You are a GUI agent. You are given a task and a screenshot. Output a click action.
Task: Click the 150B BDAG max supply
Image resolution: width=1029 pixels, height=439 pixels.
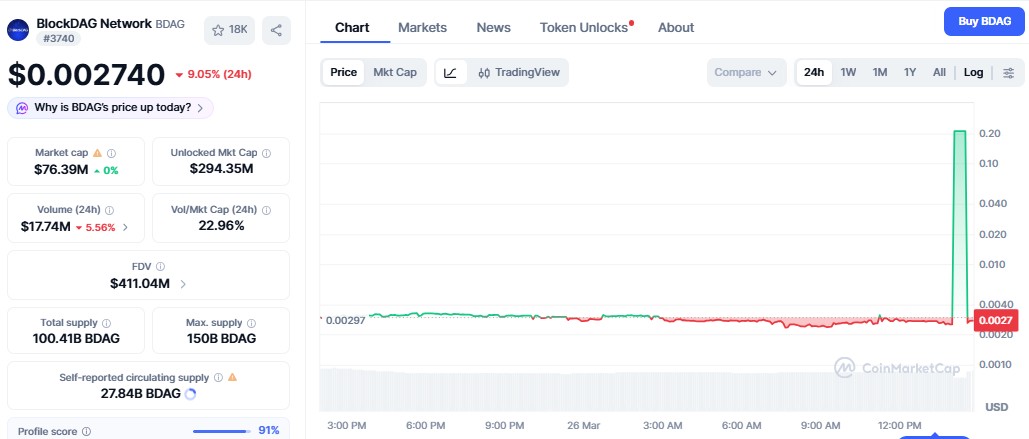[x=221, y=339]
